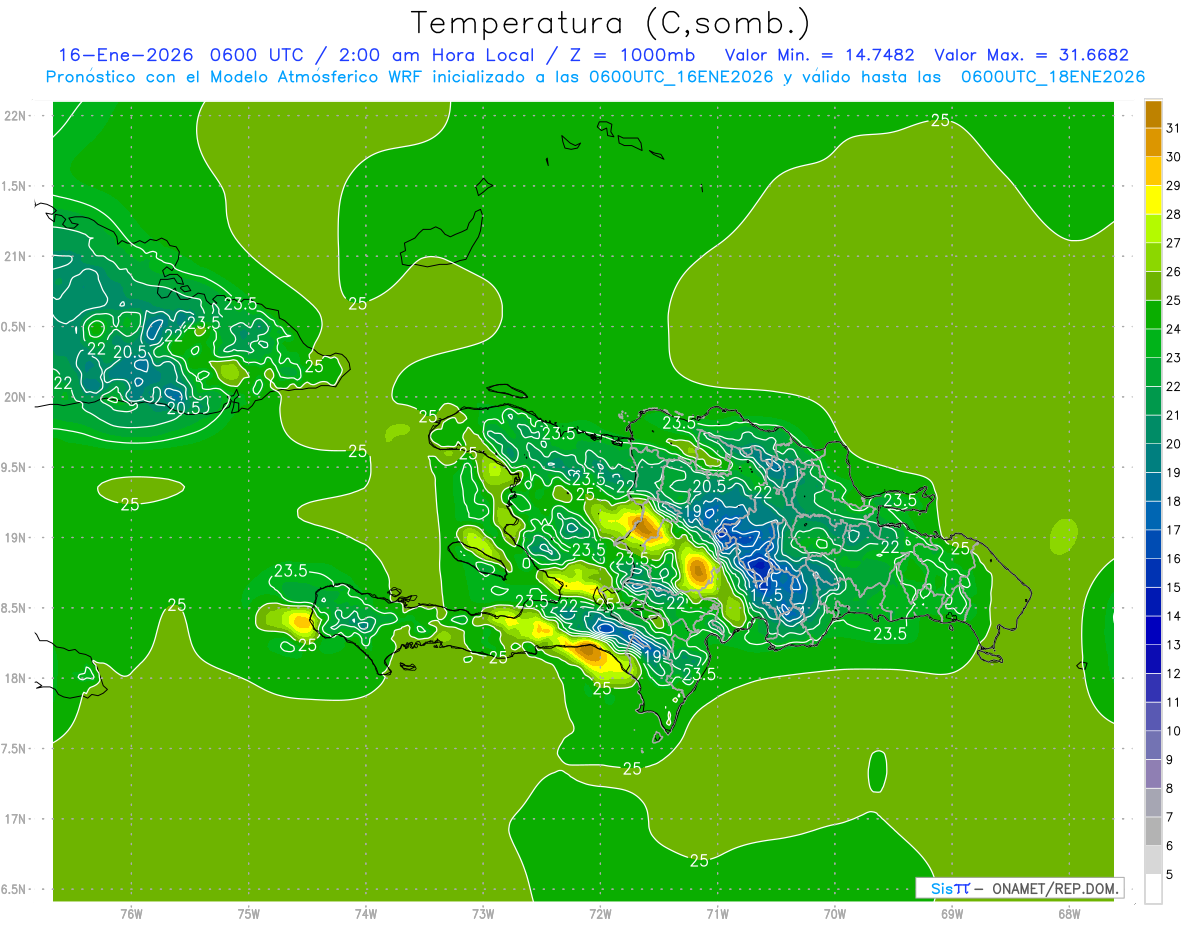Click the colorbar tick label "28"
Viewport: 1200px width, 927px height.
point(1174,214)
